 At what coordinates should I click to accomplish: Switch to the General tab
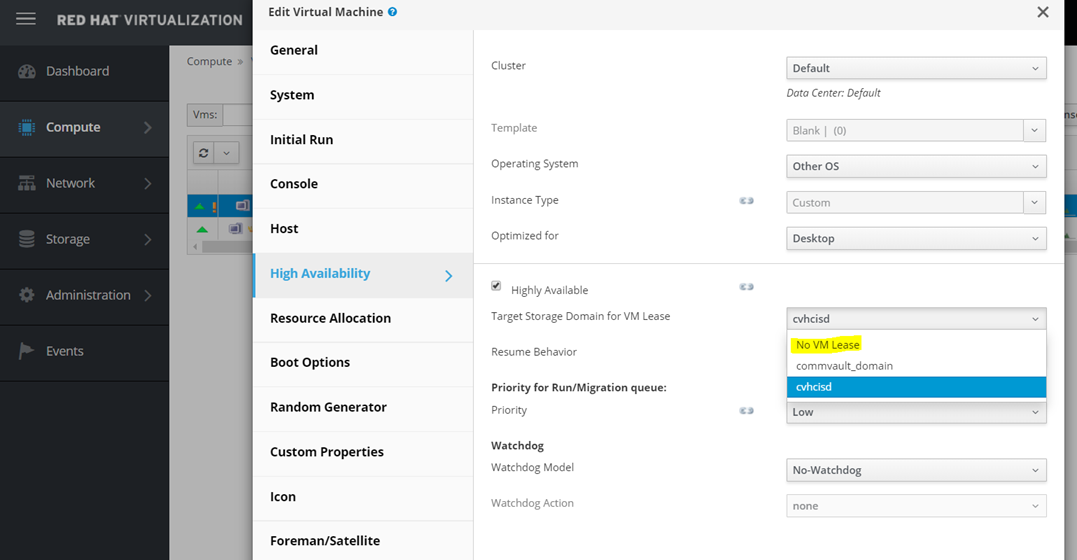coord(363,50)
